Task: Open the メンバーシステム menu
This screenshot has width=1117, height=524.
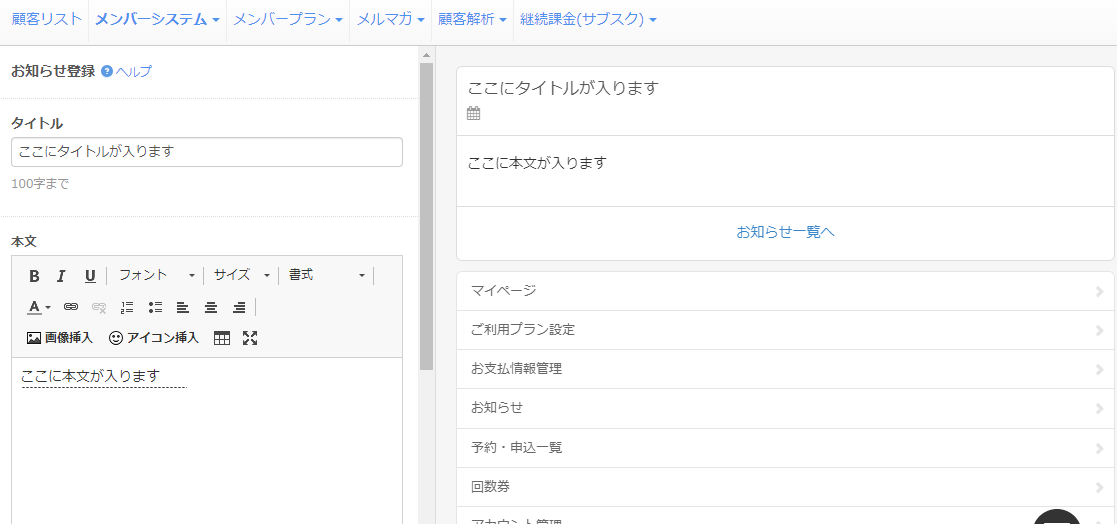Action: (157, 19)
